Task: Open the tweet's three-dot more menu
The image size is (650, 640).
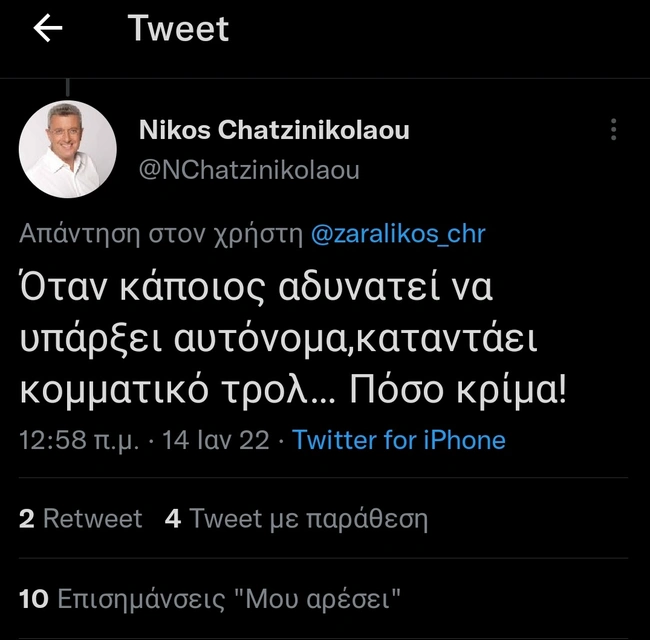Action: (x=613, y=129)
